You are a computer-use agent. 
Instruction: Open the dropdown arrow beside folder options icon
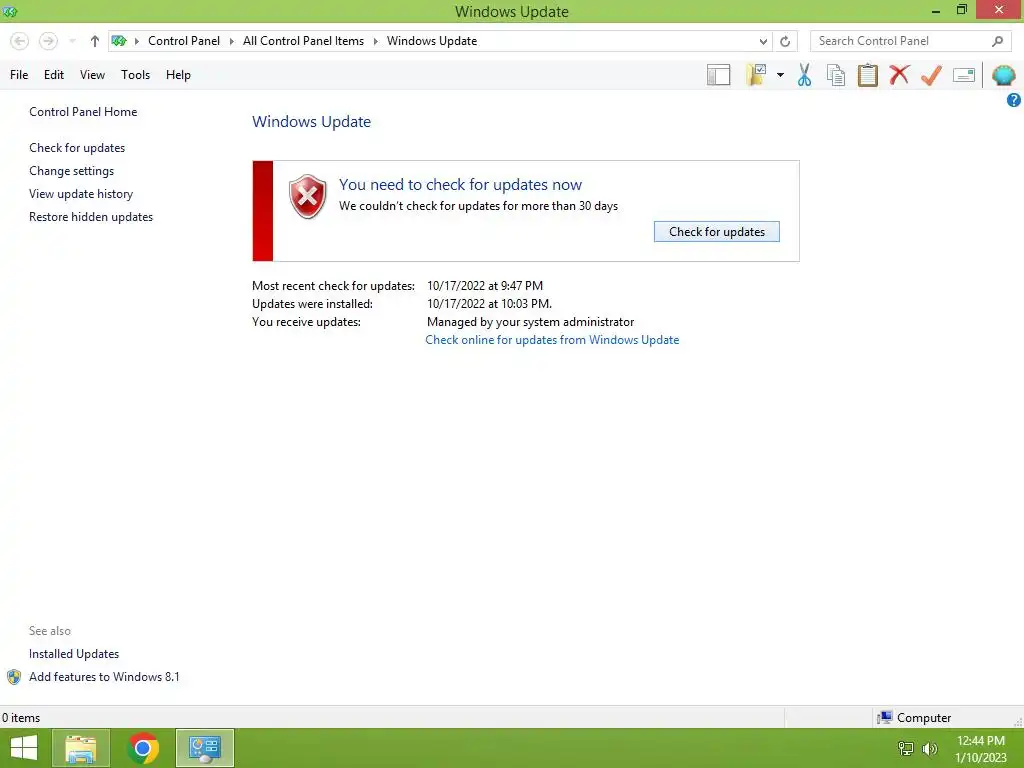pyautogui.click(x=780, y=75)
